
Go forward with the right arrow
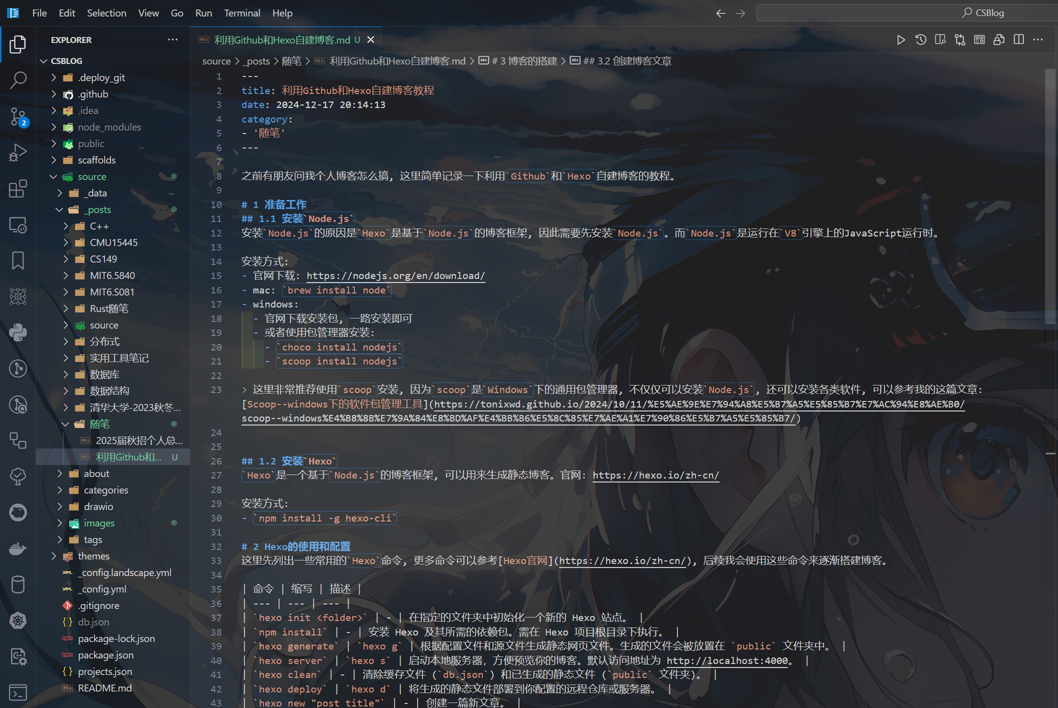pos(740,13)
